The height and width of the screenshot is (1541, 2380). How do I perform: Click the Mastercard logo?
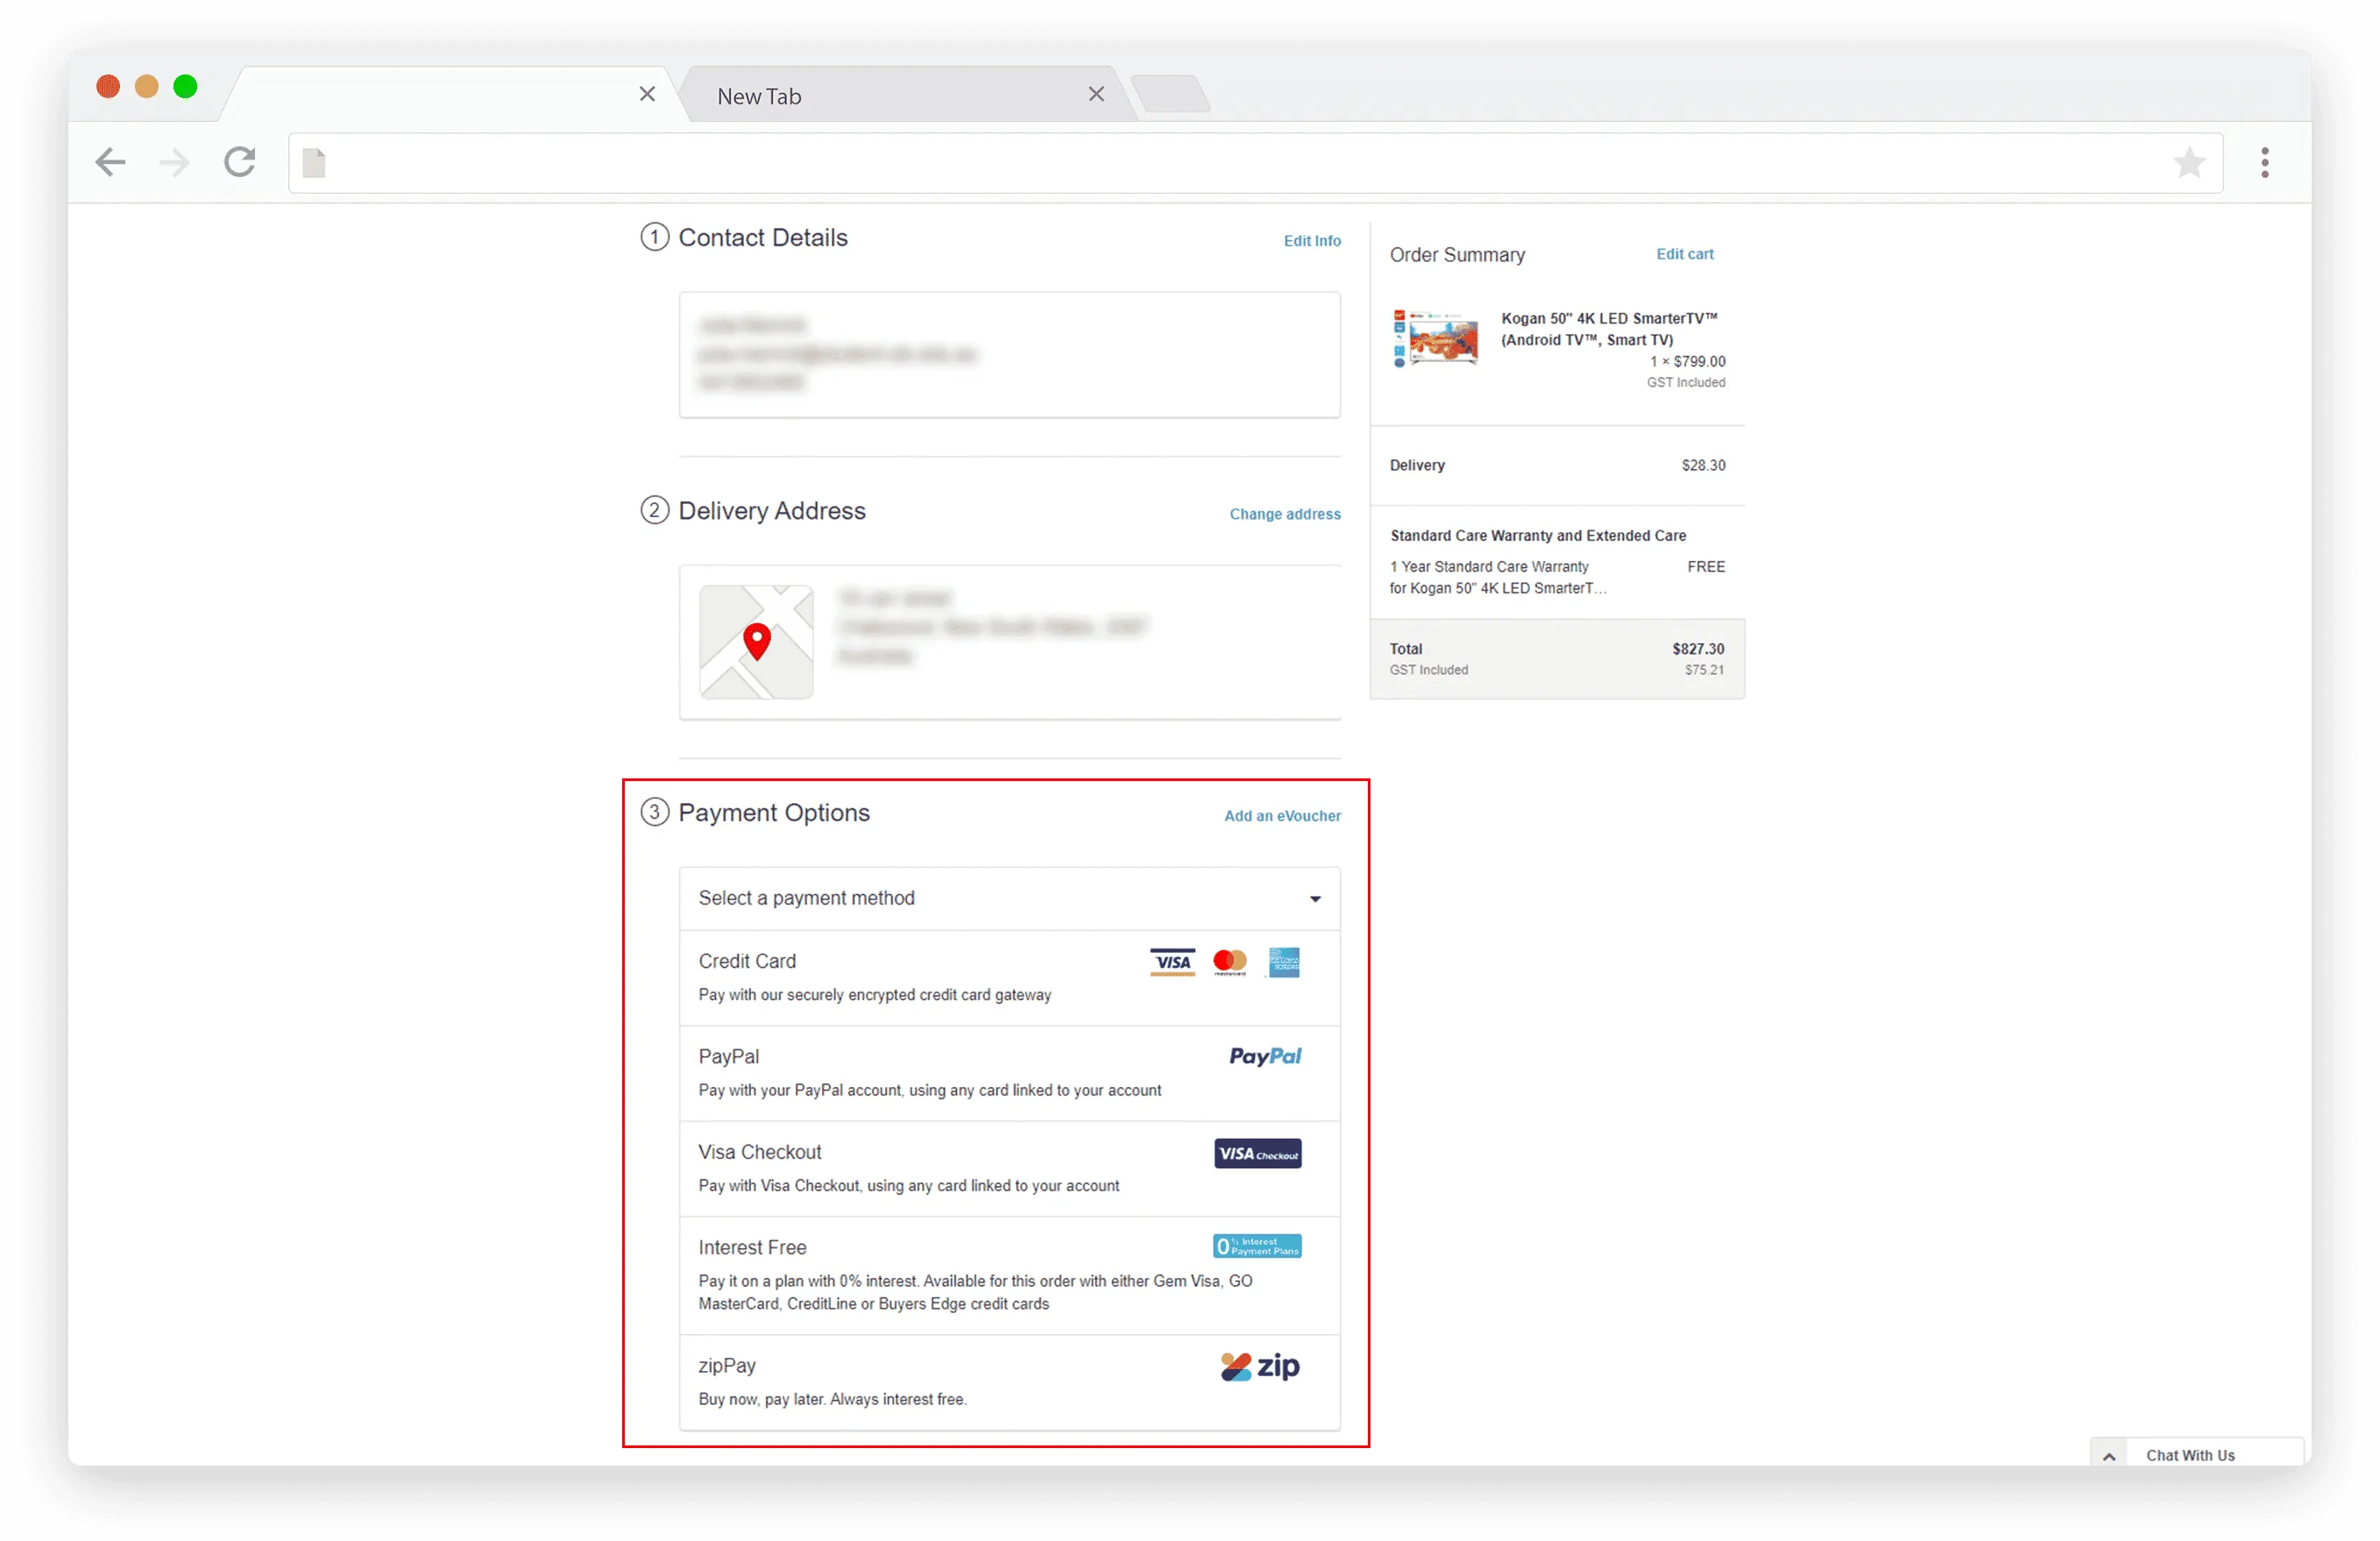[1229, 962]
